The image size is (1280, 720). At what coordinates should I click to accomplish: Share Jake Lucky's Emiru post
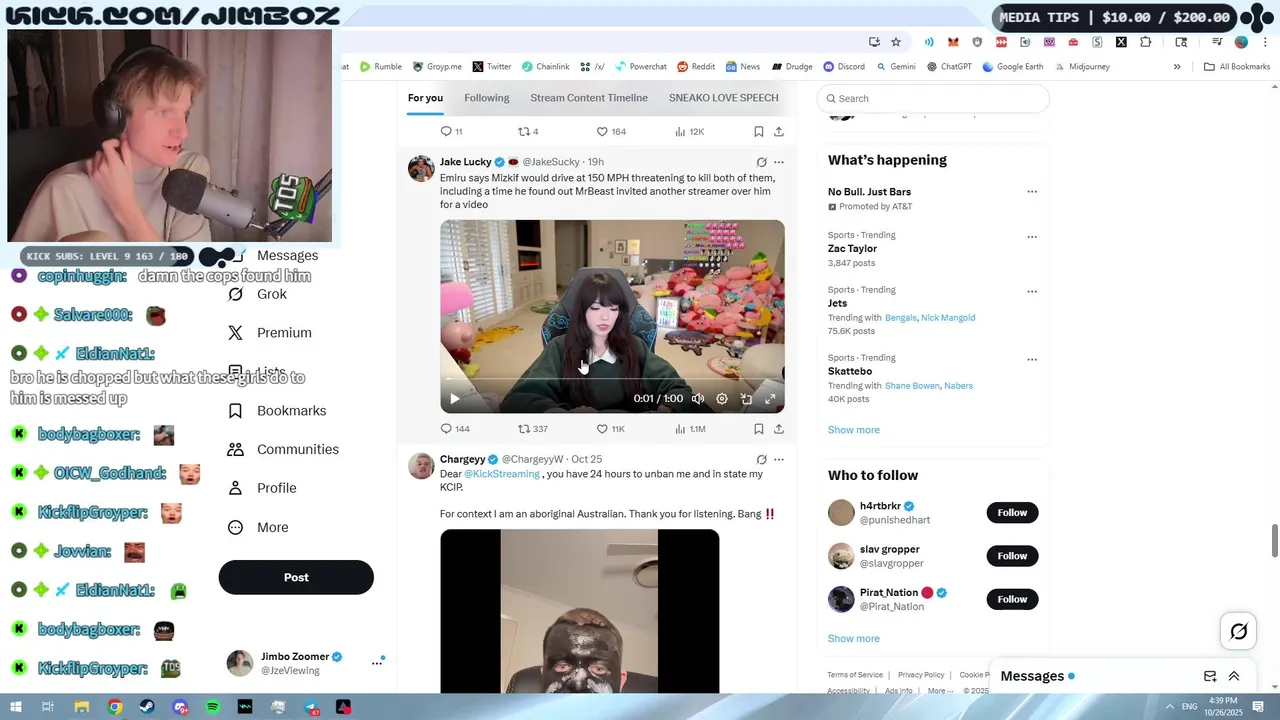[x=779, y=429]
